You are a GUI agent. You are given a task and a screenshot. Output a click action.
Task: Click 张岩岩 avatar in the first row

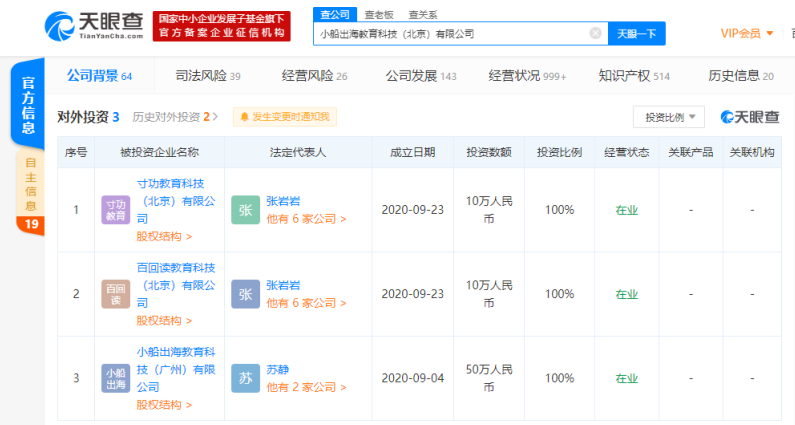coord(245,209)
